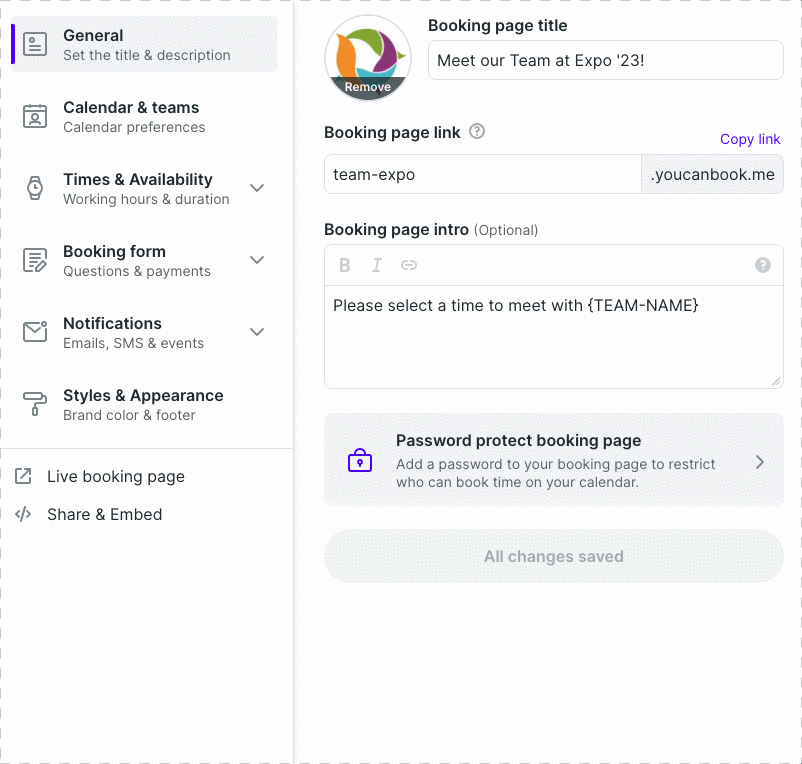Expand the Booking form section
802x764 pixels.
coord(258,260)
